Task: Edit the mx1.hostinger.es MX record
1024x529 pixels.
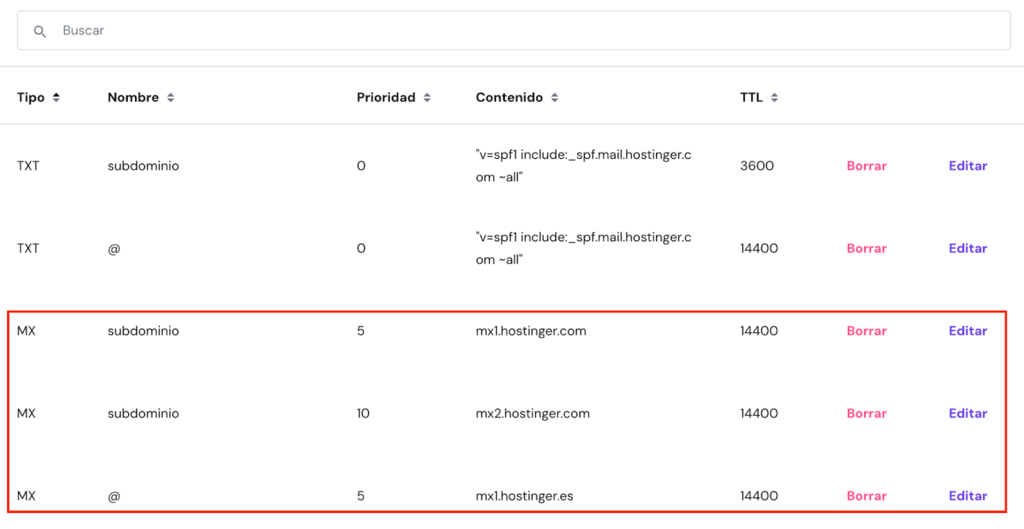Action: tap(967, 496)
